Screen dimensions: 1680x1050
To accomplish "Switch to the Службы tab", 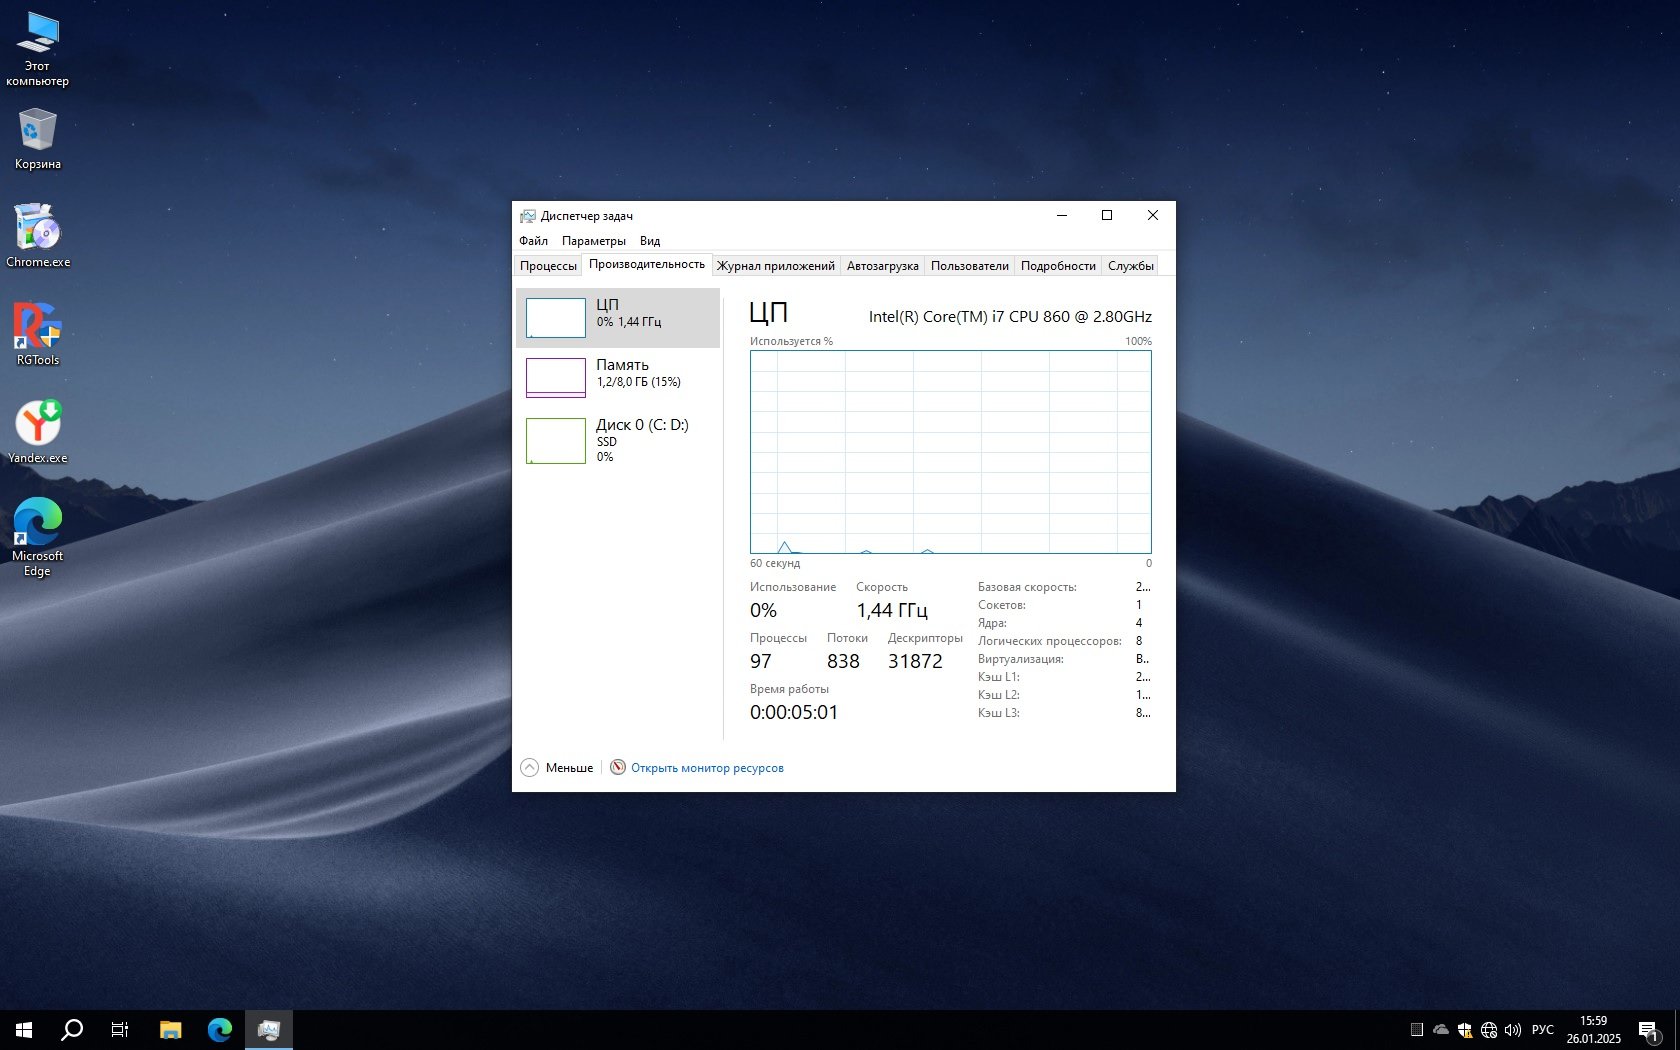I will point(1130,266).
